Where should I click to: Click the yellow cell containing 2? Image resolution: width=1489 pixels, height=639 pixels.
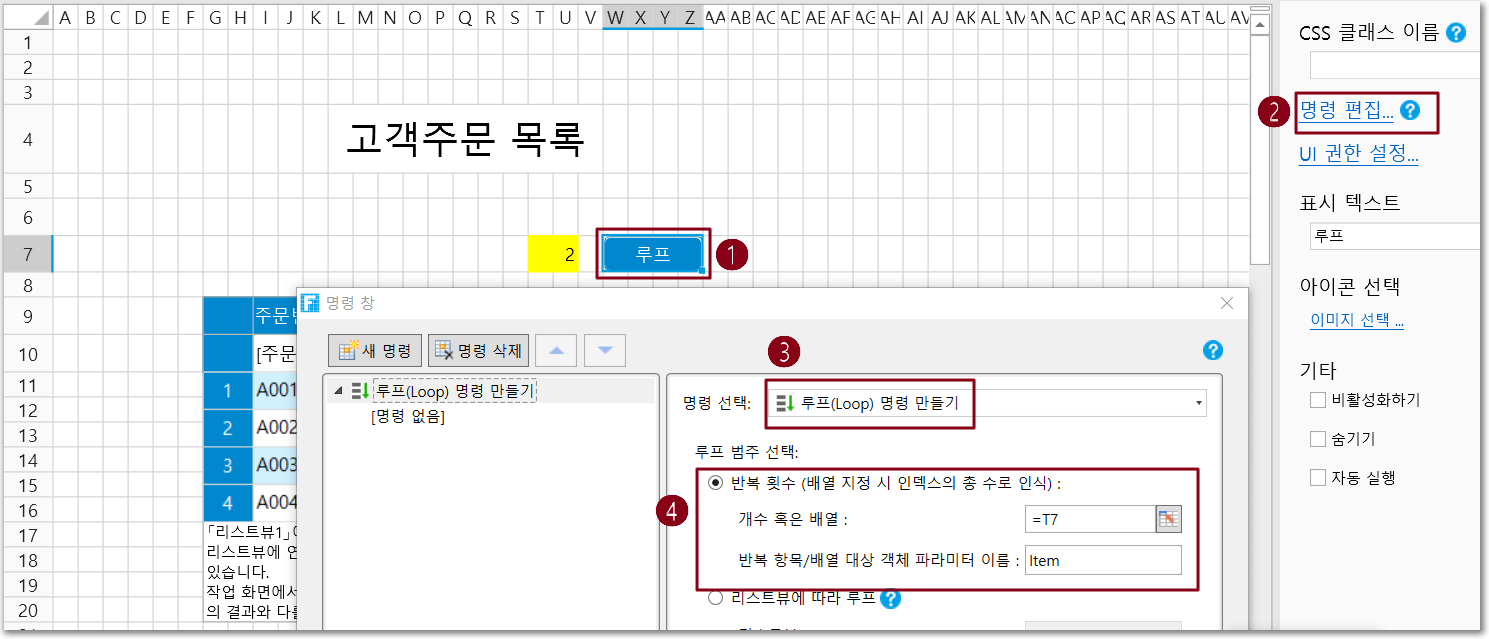coord(553,255)
